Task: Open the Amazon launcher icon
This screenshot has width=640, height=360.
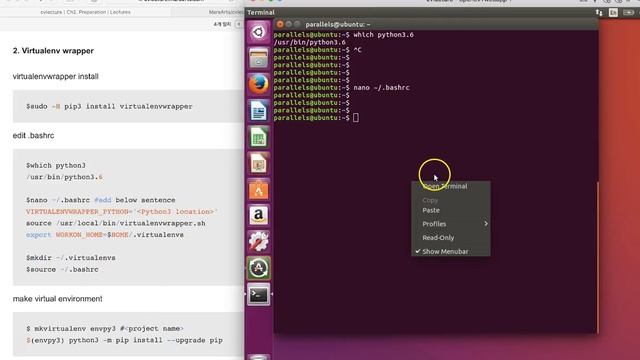Action: tap(258, 216)
